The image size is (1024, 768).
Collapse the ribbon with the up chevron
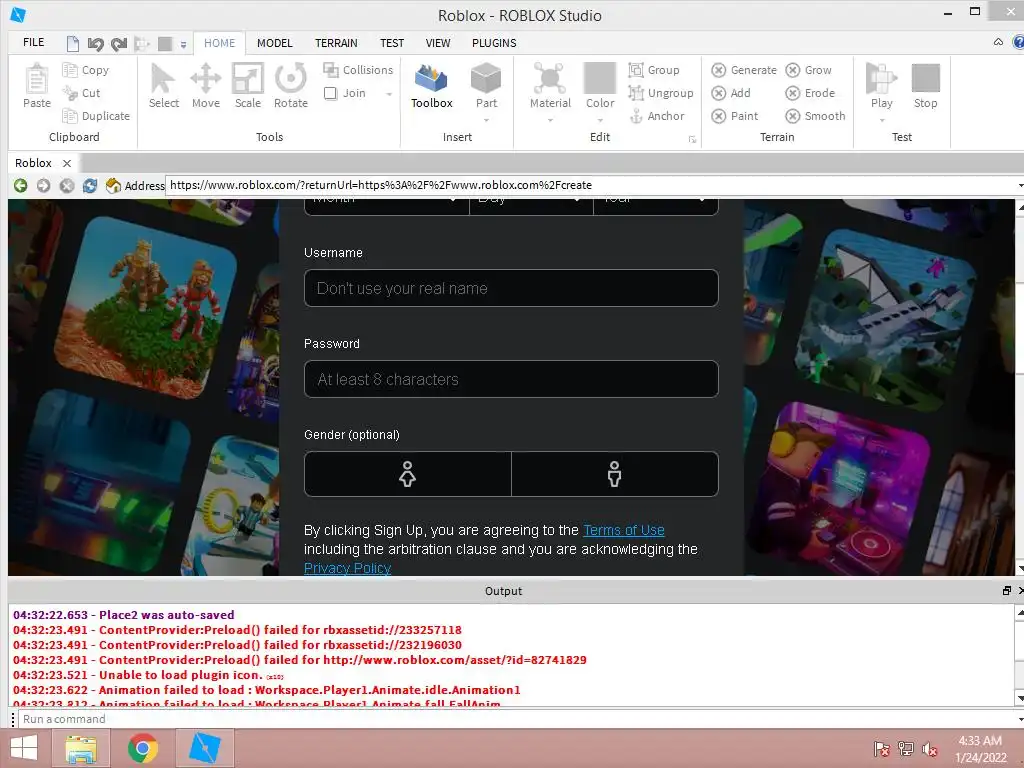(x=998, y=42)
